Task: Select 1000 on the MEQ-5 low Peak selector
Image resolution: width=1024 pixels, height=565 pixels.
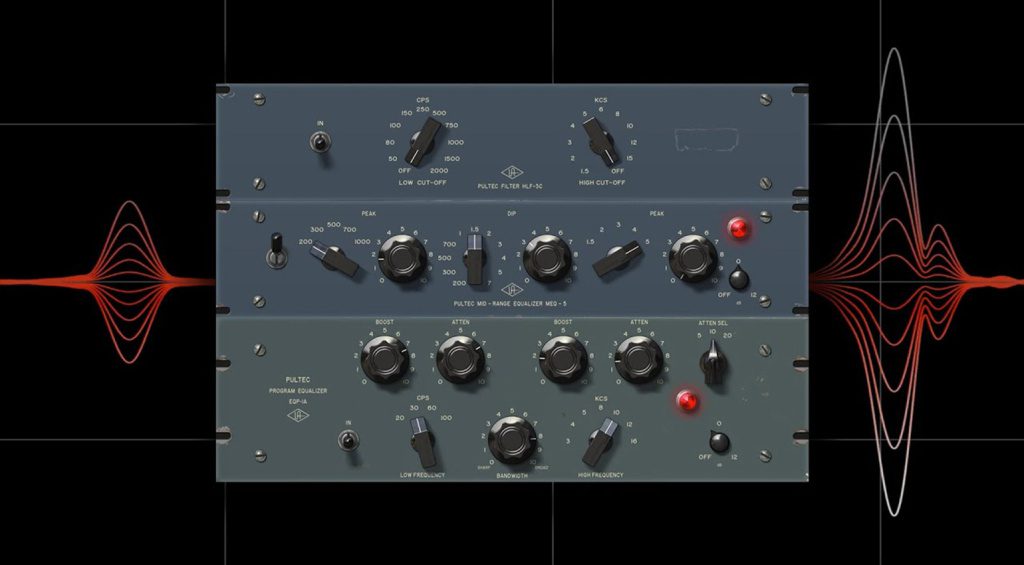Action: tap(362, 242)
